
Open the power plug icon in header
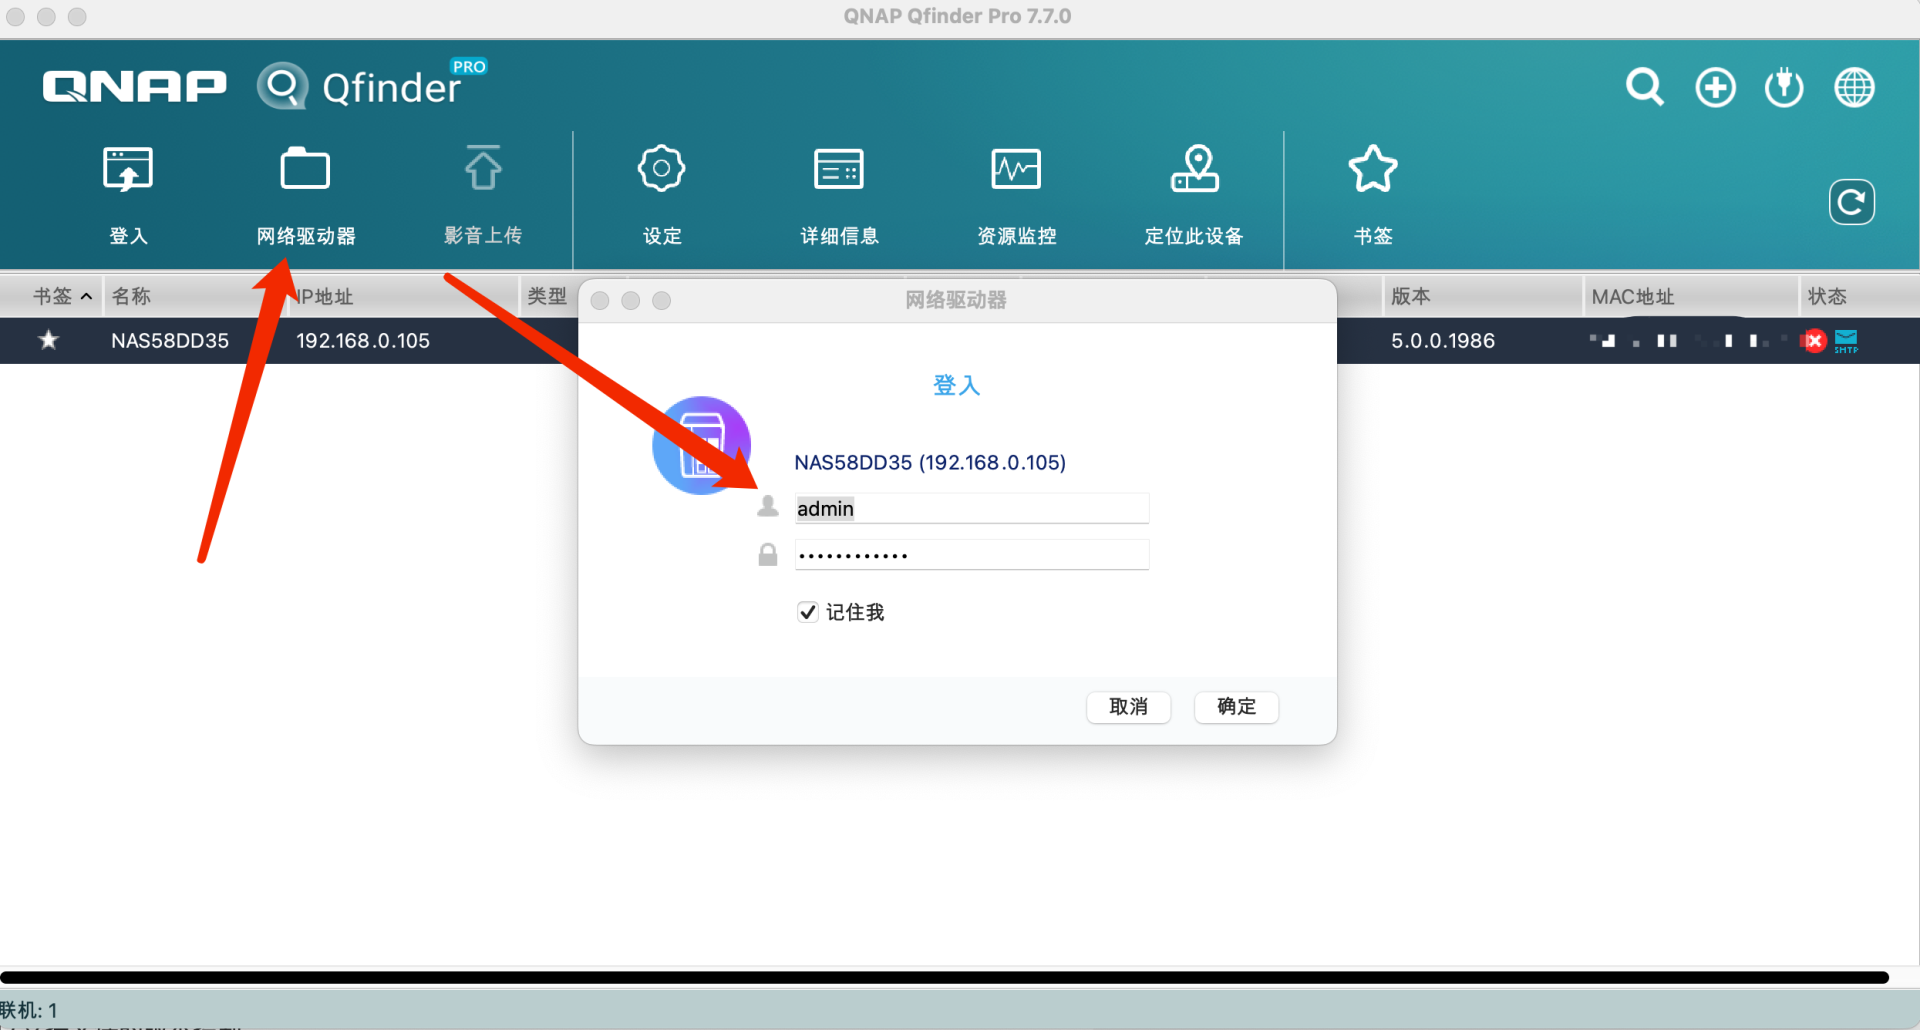[x=1784, y=87]
